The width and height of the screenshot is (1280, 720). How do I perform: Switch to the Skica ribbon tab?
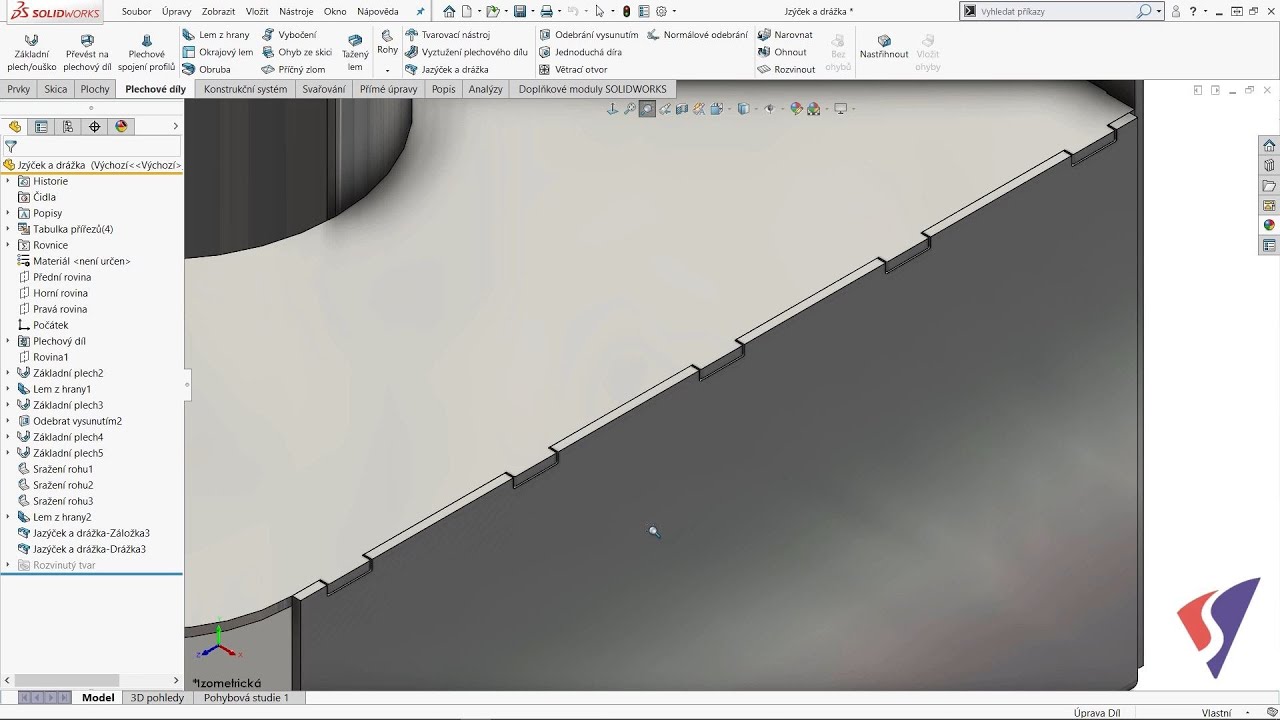click(56, 89)
